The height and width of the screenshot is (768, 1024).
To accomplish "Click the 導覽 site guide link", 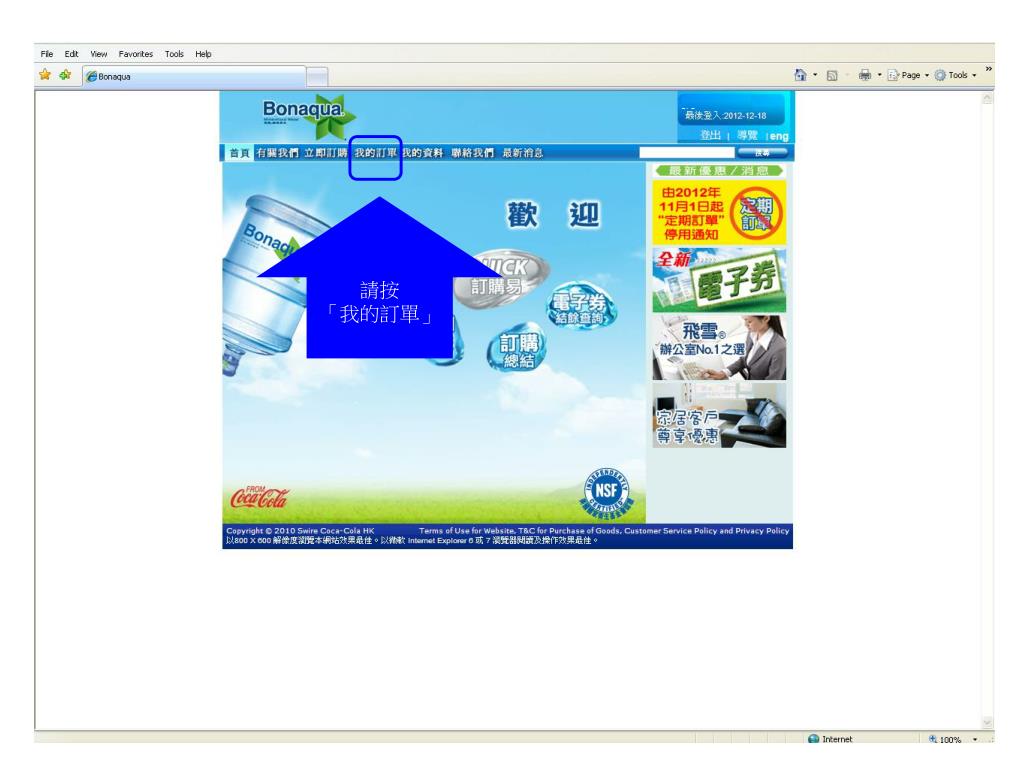I will (747, 135).
